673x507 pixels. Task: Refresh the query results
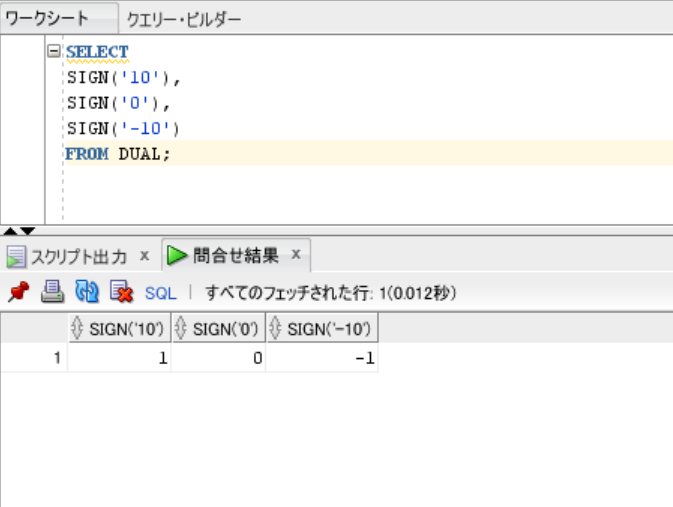pos(87,293)
